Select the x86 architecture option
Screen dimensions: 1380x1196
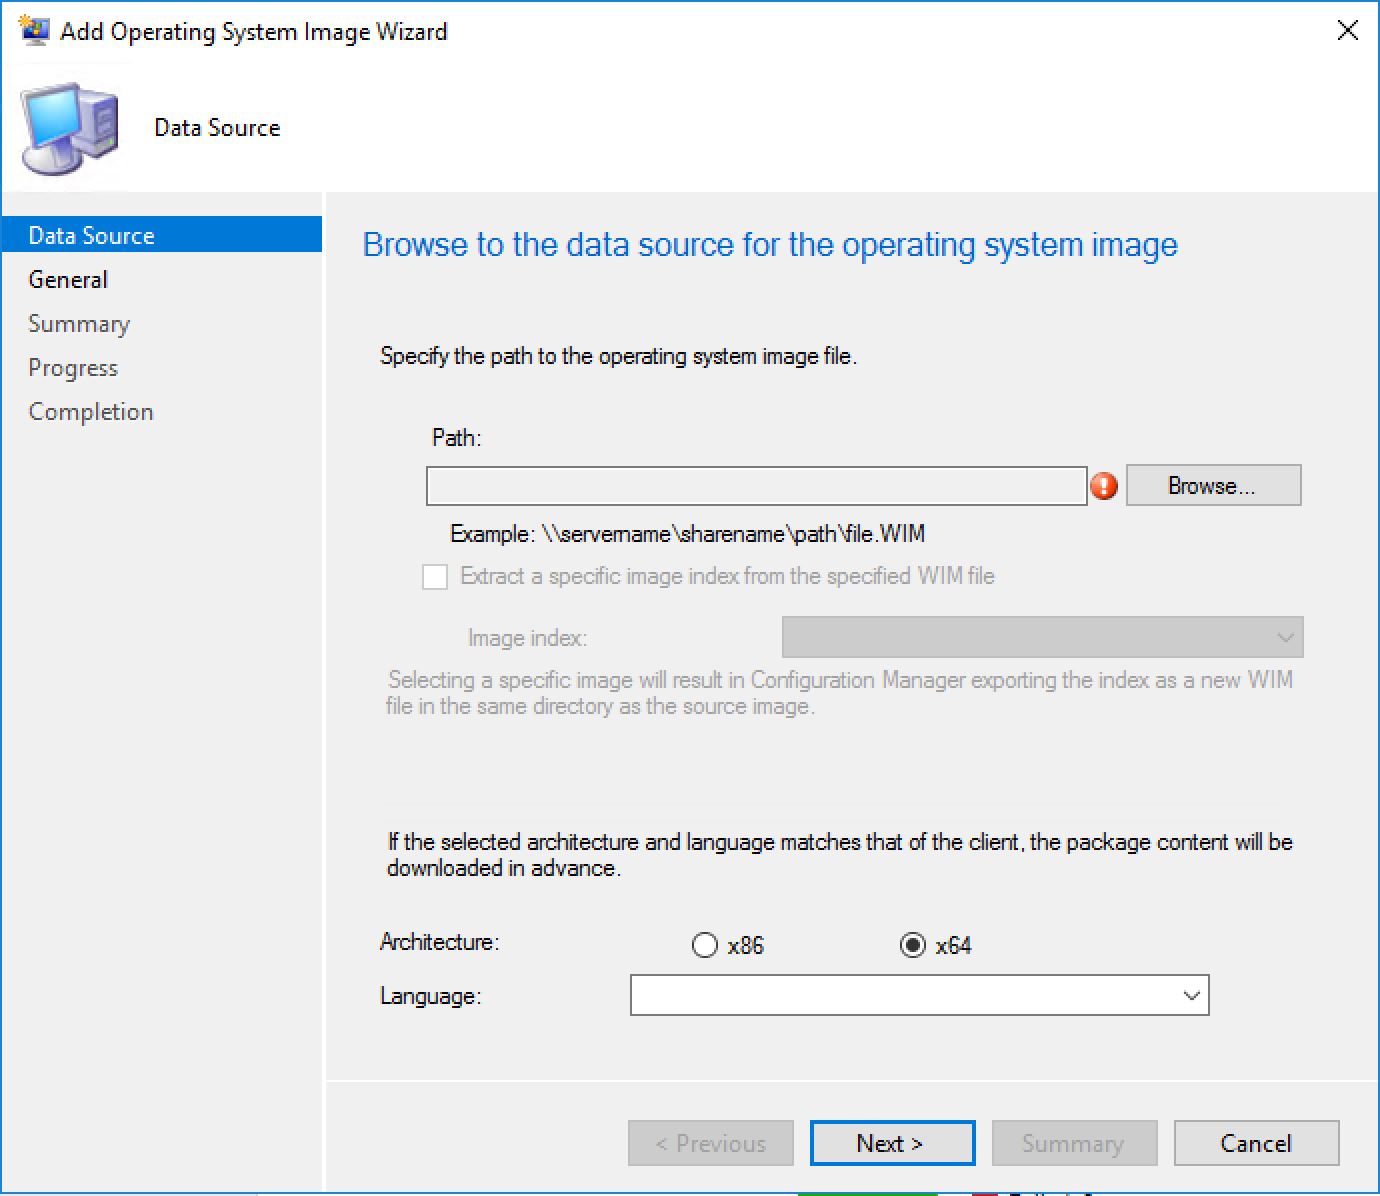[x=705, y=945]
